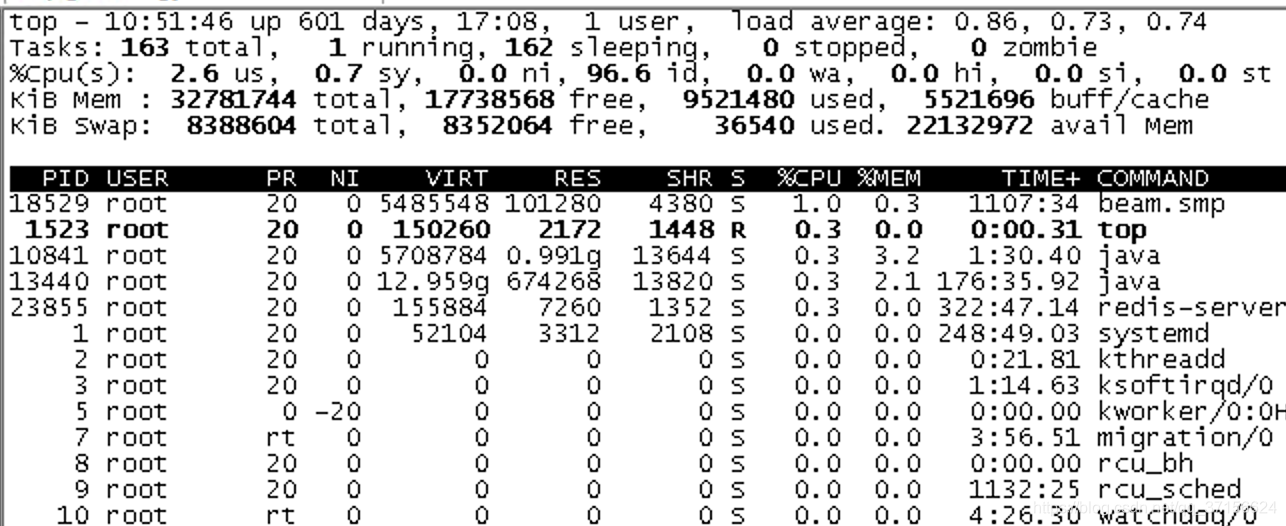The height and width of the screenshot is (526, 1286).
Task: Click VIRT value 5485548
Action: click(434, 204)
